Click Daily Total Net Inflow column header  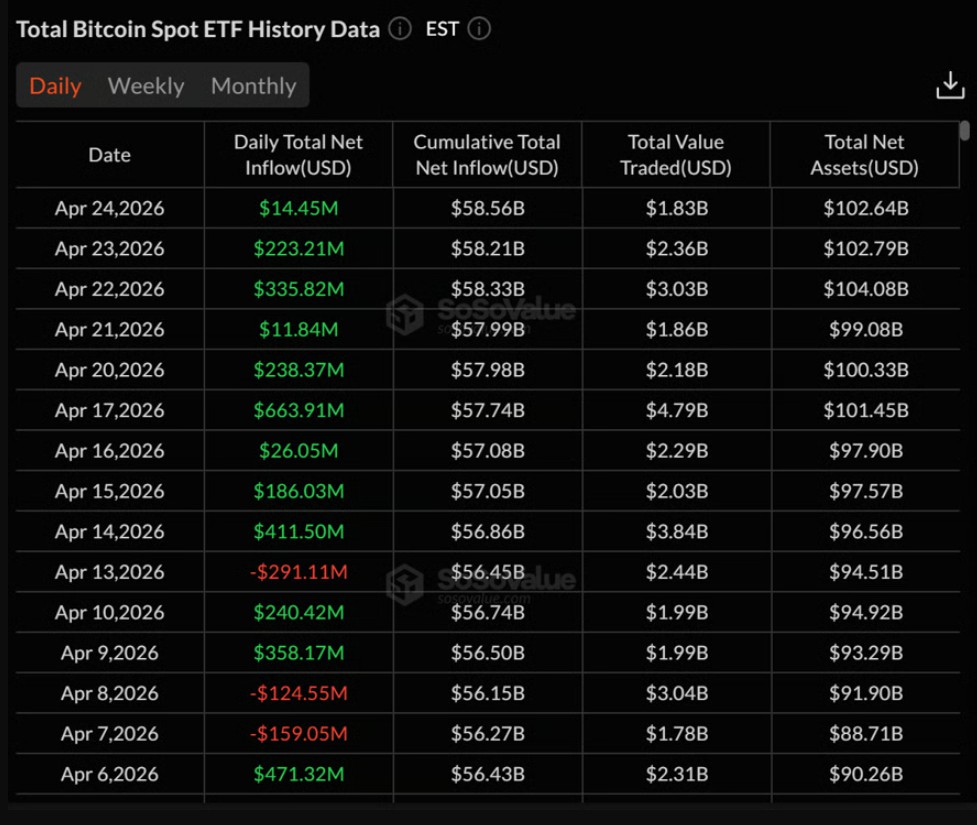click(298, 155)
